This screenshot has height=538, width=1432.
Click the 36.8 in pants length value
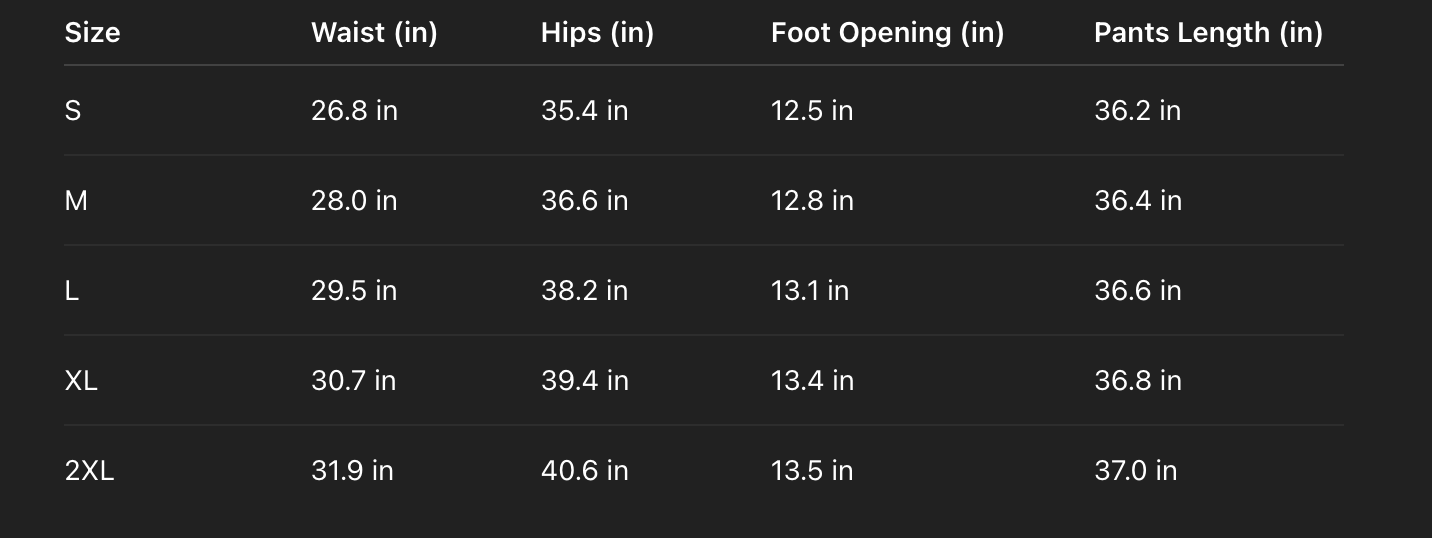click(1137, 380)
